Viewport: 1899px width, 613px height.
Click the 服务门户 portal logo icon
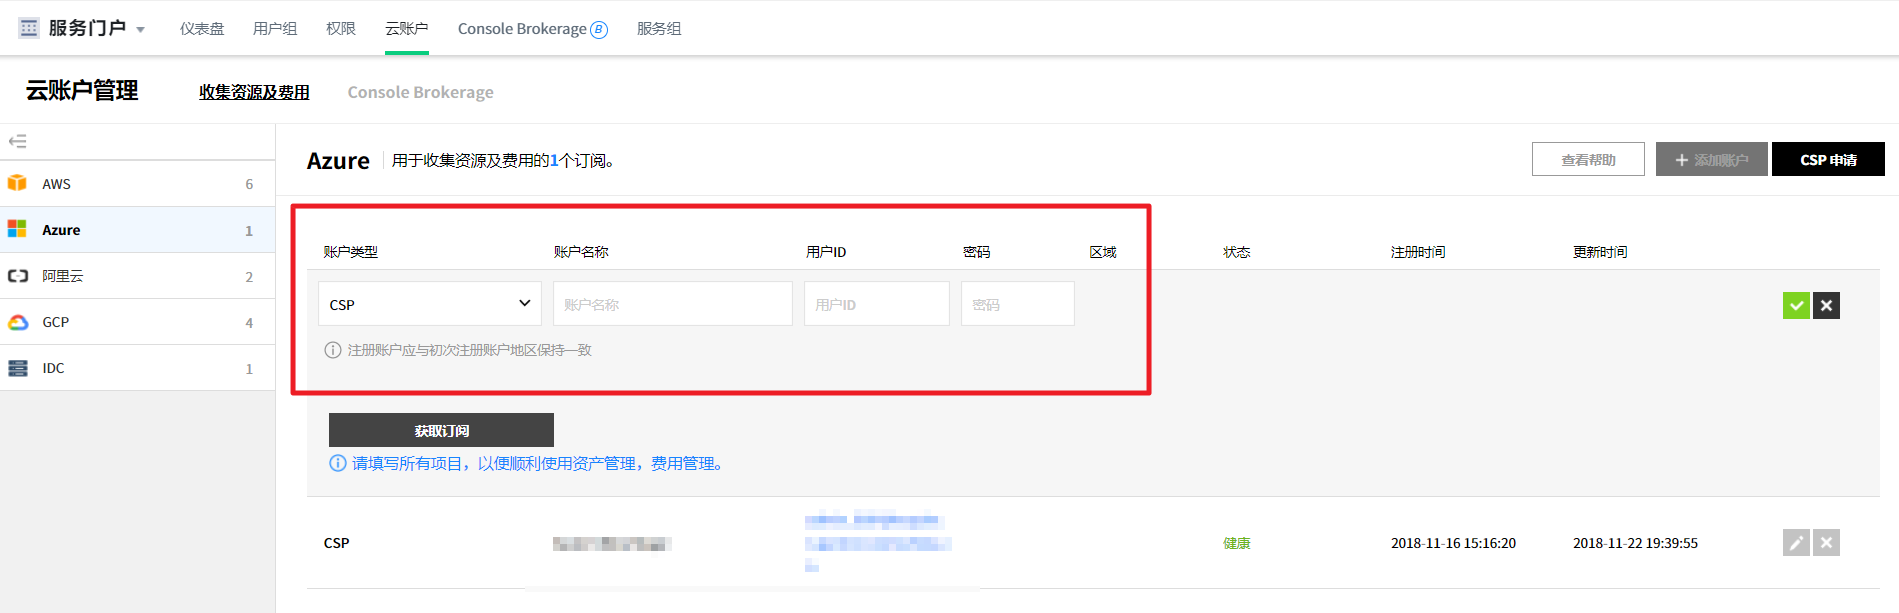click(29, 28)
